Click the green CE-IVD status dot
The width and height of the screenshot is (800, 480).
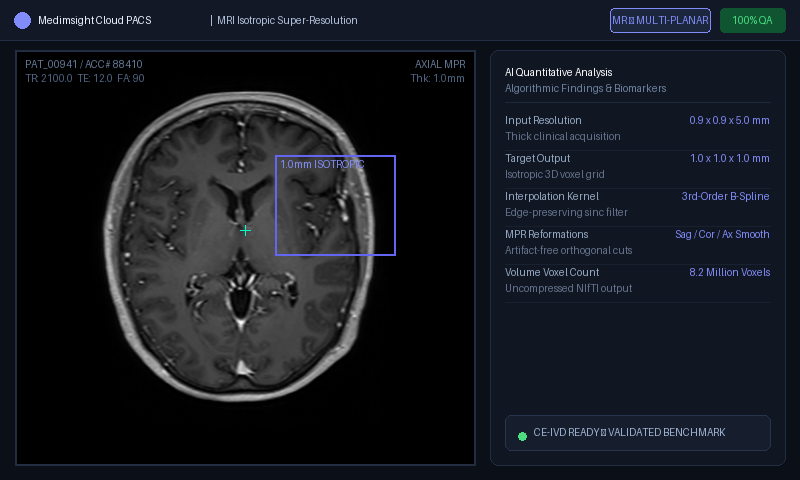tap(522, 436)
